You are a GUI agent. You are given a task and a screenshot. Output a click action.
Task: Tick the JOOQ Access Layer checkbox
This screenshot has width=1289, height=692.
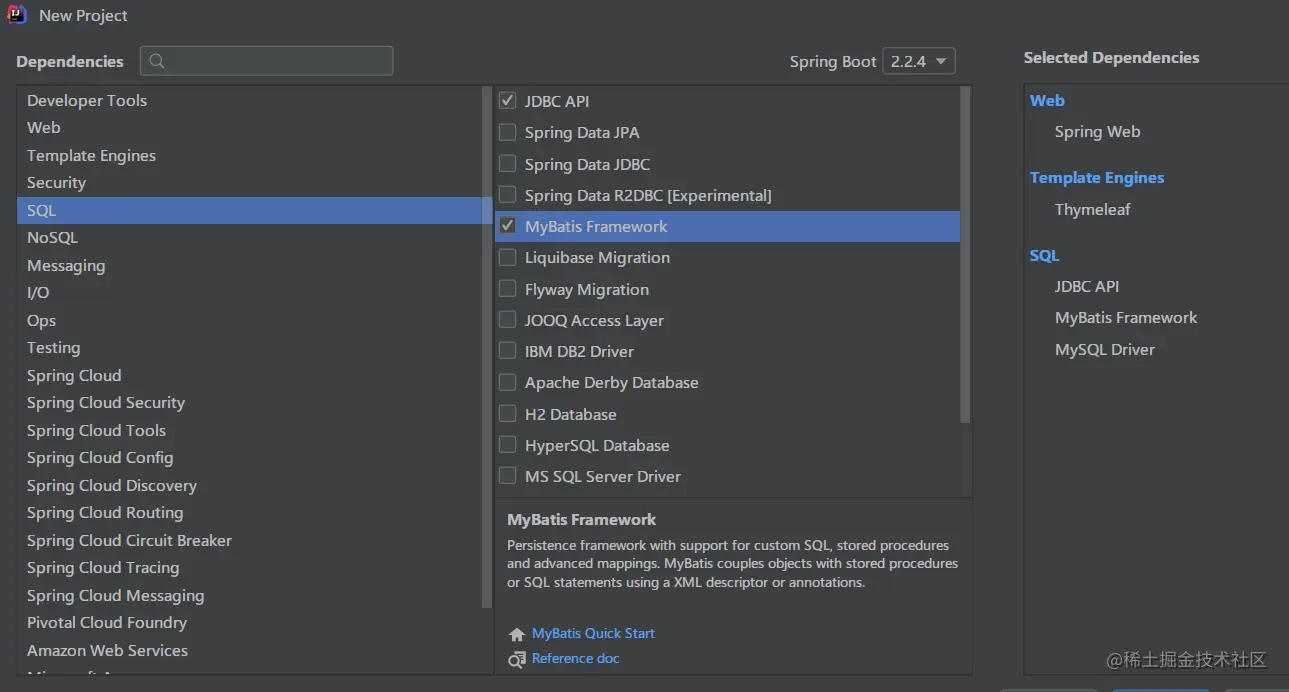pos(507,320)
